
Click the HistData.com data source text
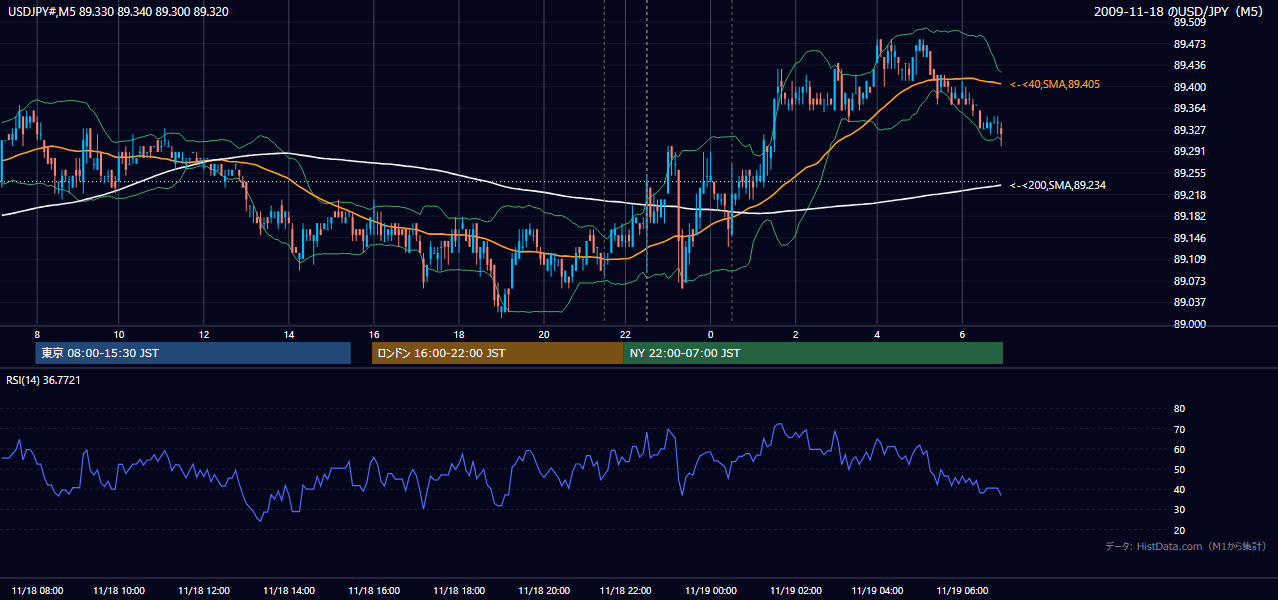[x=1186, y=547]
